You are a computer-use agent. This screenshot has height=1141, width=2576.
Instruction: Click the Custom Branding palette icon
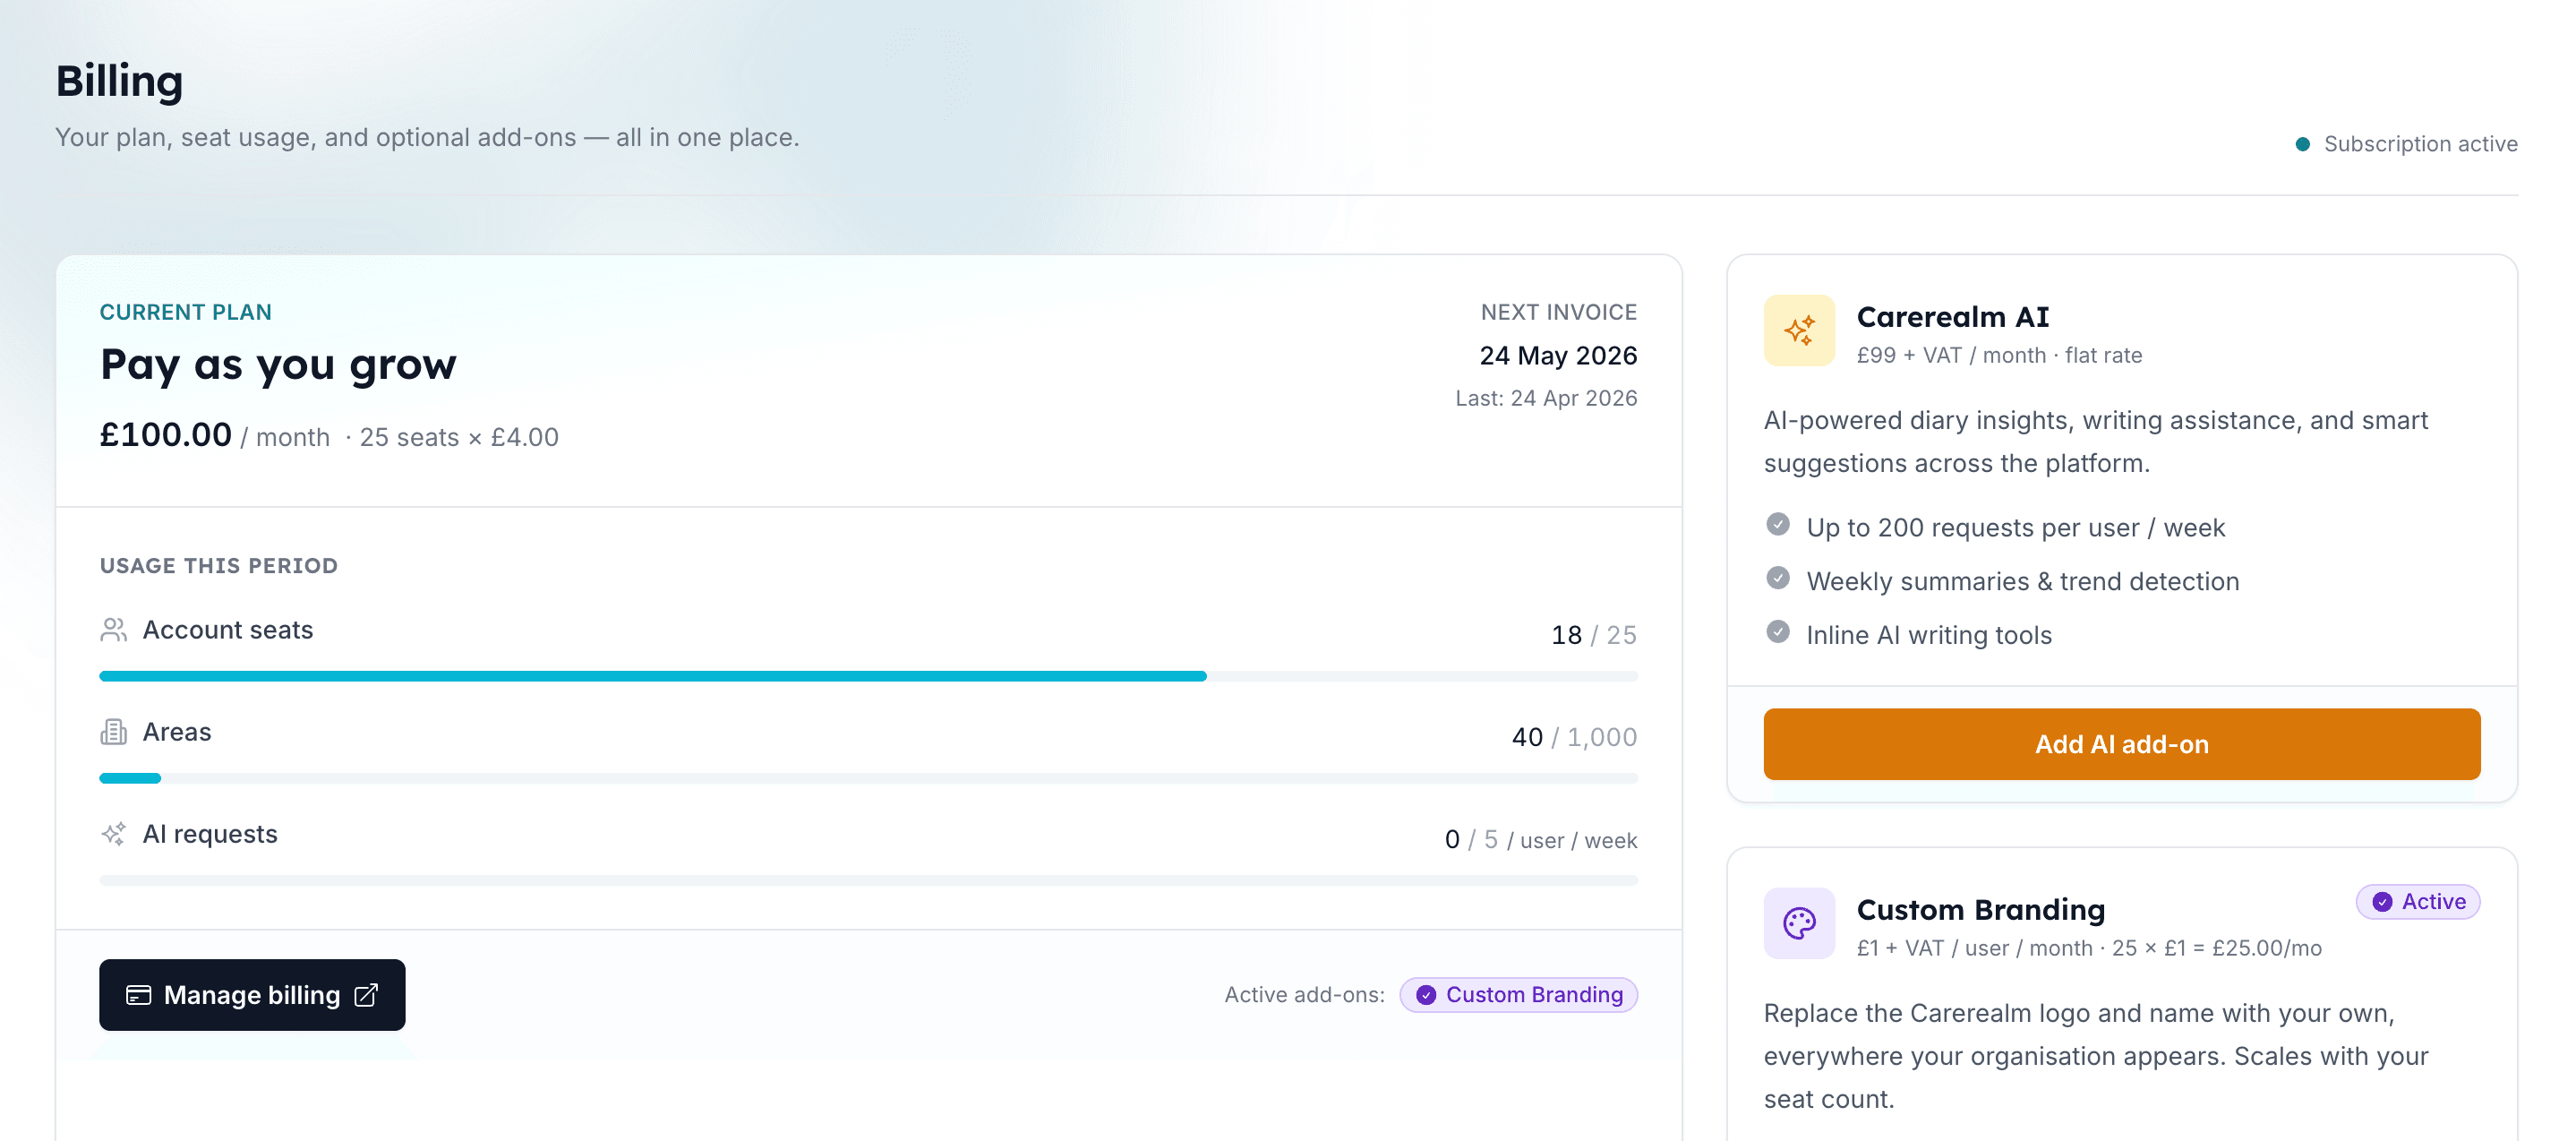coord(1799,922)
